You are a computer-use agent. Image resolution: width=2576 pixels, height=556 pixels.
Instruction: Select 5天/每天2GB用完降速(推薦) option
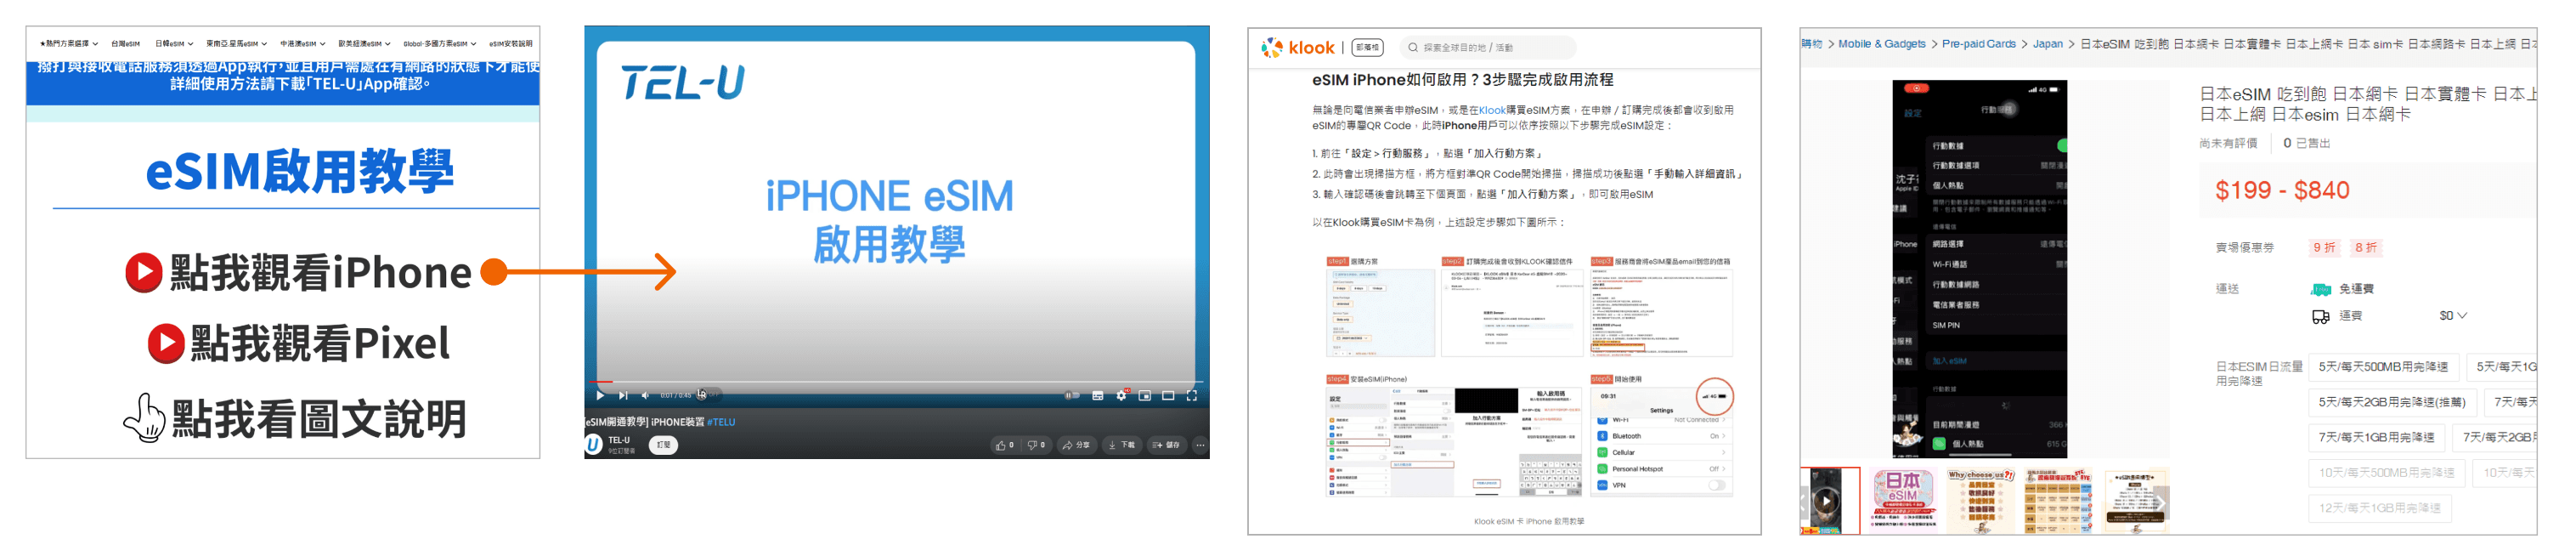pyautogui.click(x=2392, y=402)
